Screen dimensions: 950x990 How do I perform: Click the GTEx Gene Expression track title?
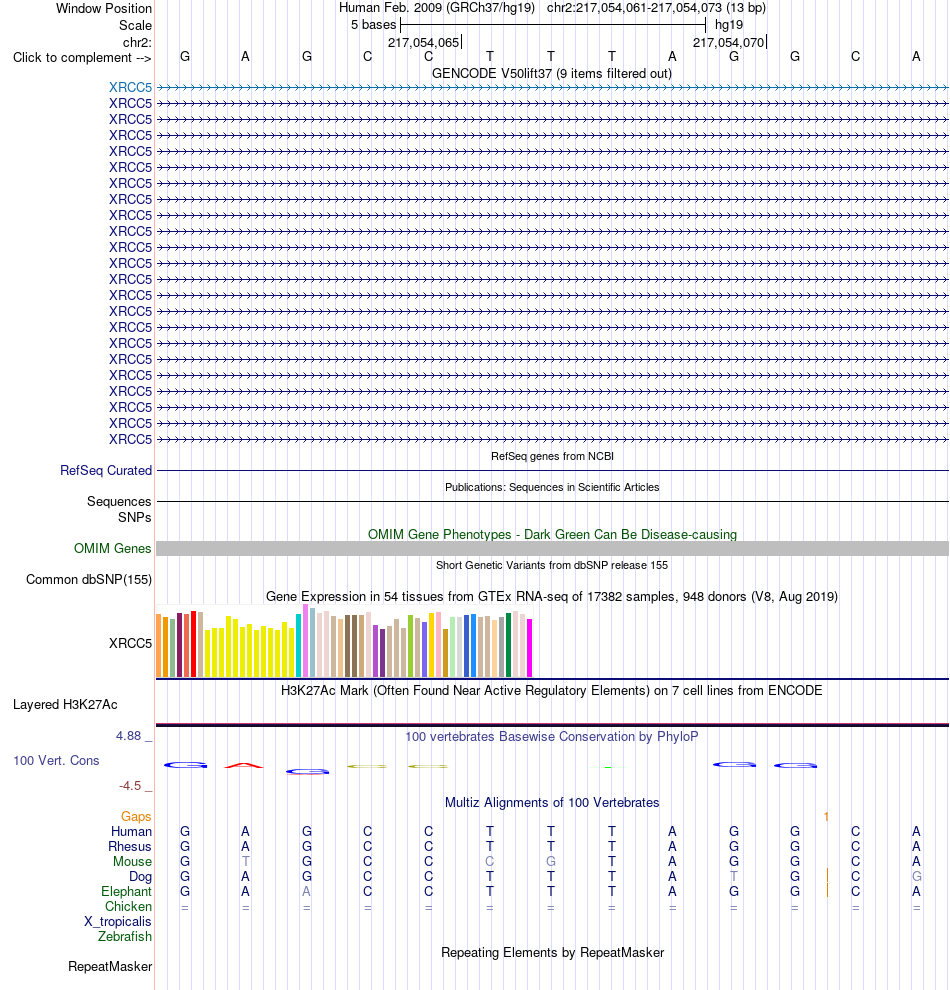(x=552, y=596)
